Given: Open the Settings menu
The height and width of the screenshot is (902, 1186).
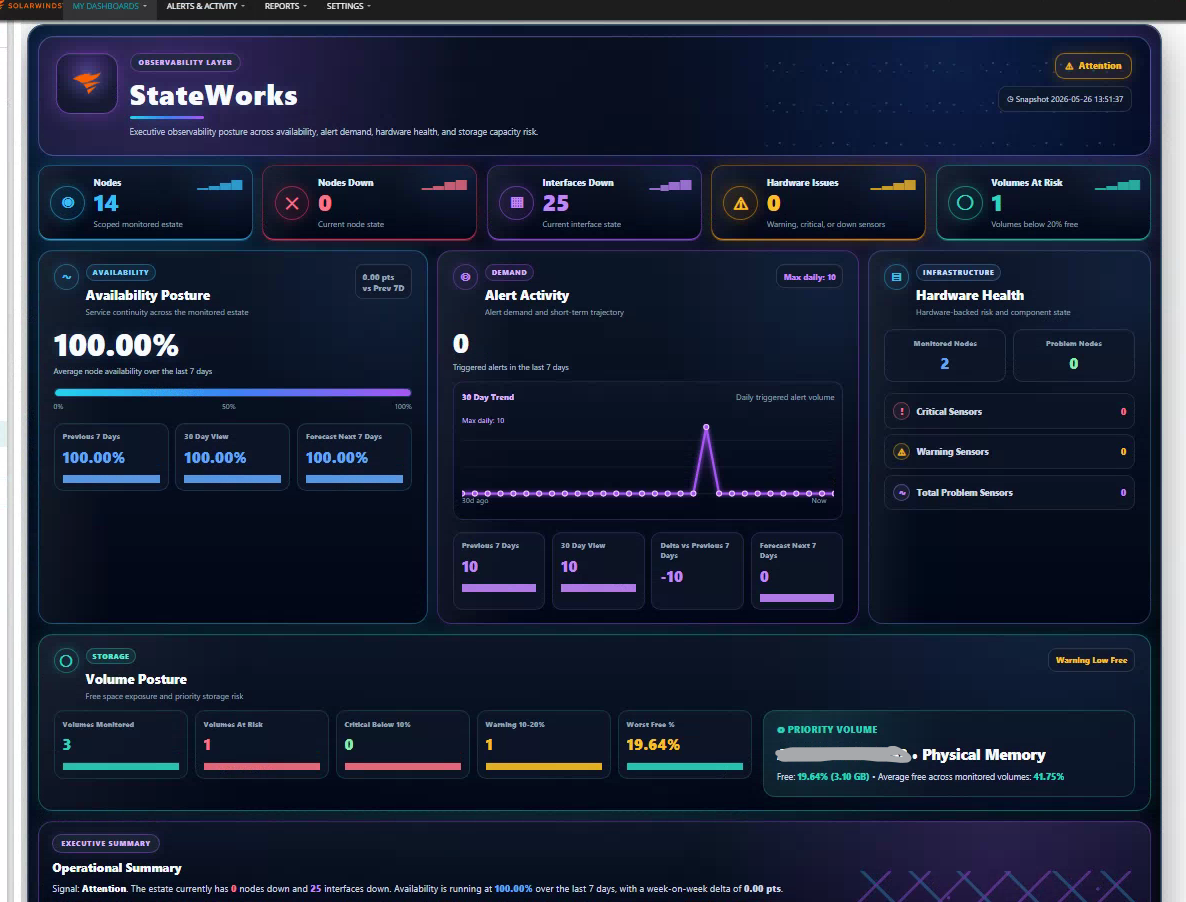Looking at the screenshot, I should [349, 6].
